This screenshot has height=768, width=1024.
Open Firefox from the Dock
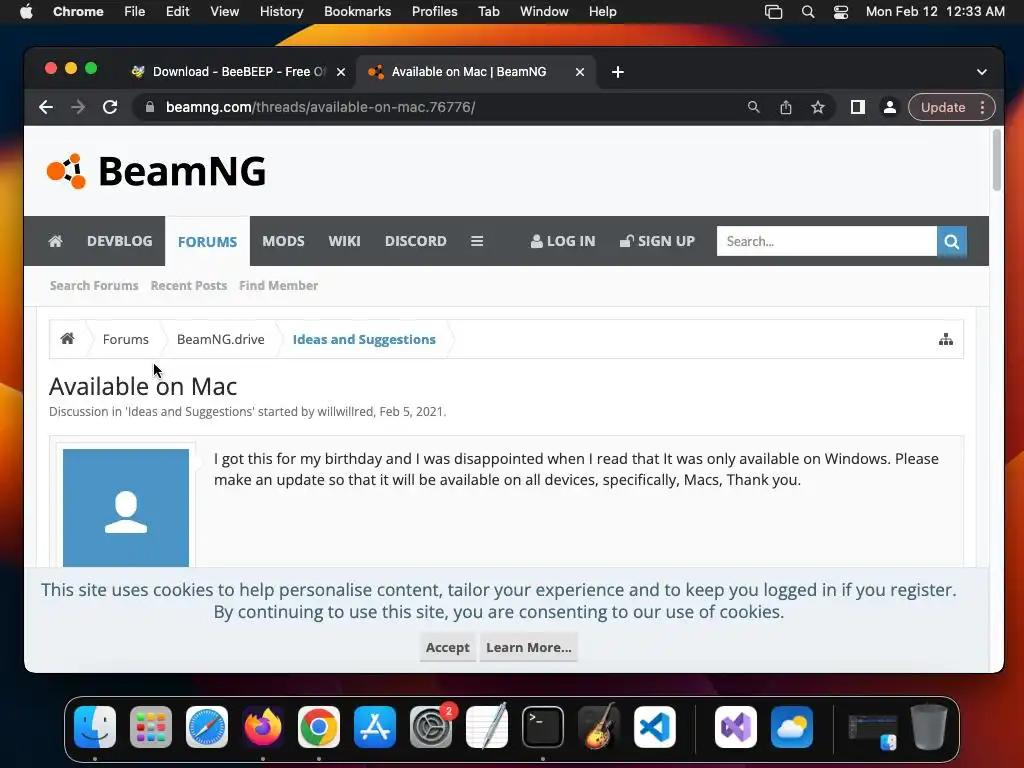tap(263, 727)
